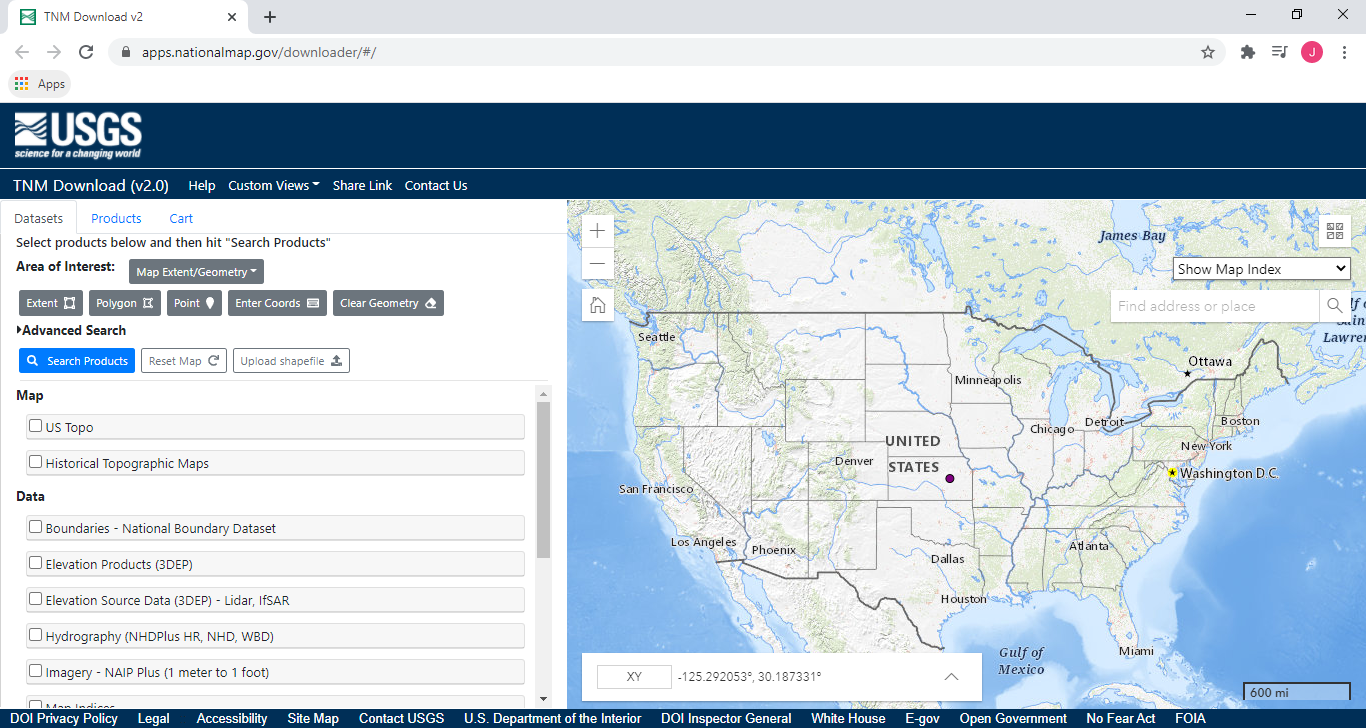The width and height of the screenshot is (1366, 728).
Task: Open DOI Privacy Policy link
Action: (x=64, y=718)
